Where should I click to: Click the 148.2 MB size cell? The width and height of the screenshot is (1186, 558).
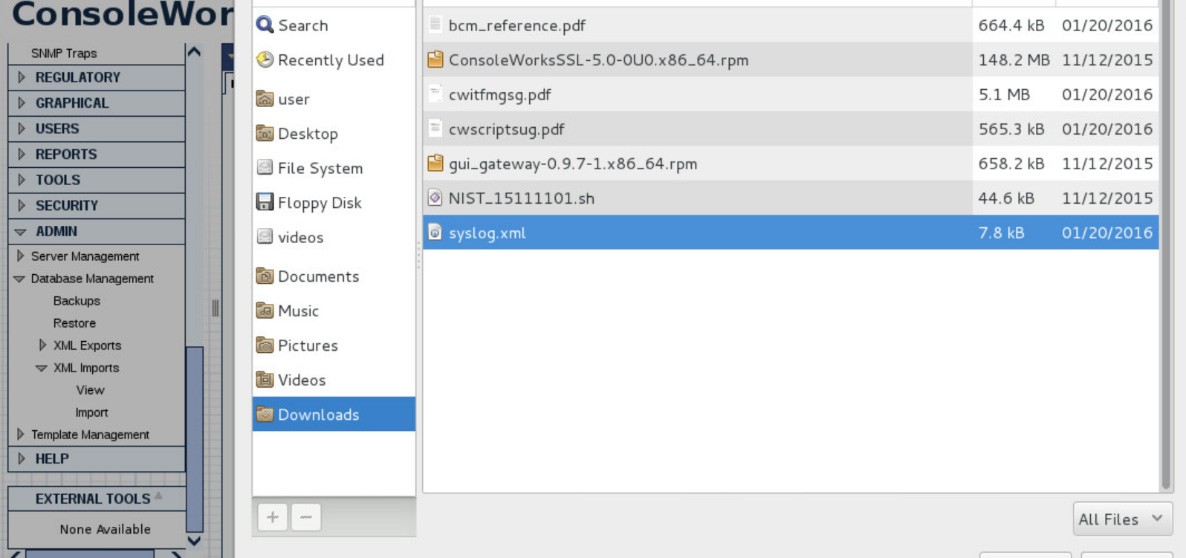[1014, 60]
